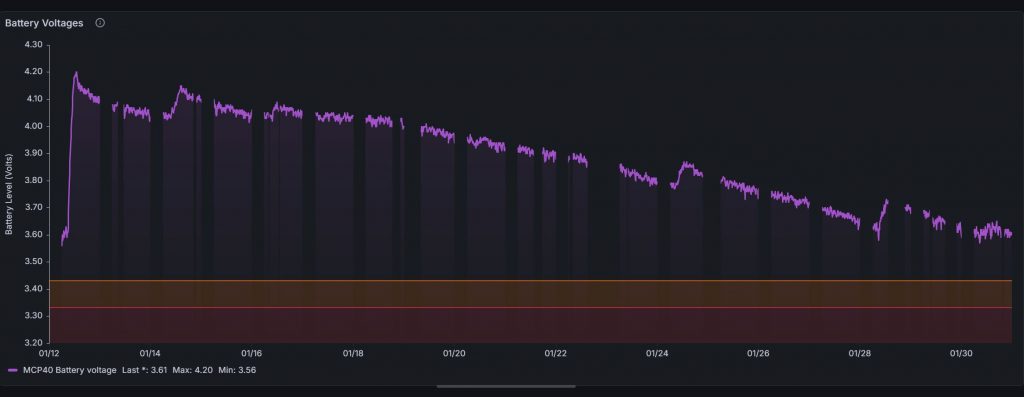The height and width of the screenshot is (397, 1024).
Task: Click the 3.60 y-axis tick label
Action: tap(33, 234)
